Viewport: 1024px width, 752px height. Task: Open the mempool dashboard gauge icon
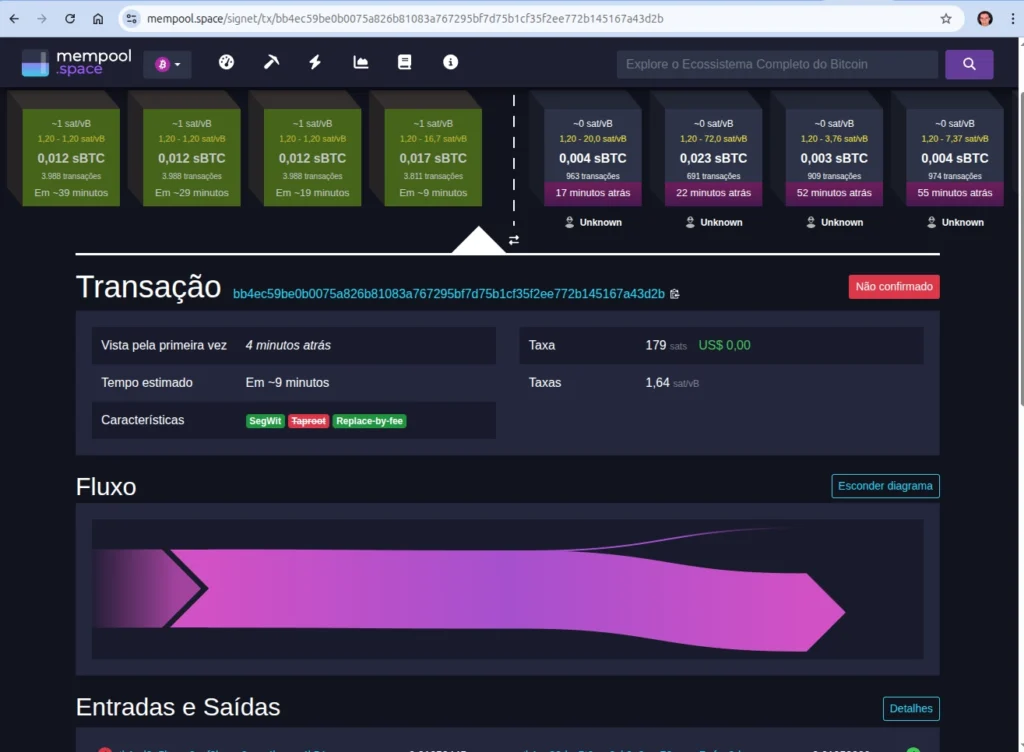pos(226,62)
